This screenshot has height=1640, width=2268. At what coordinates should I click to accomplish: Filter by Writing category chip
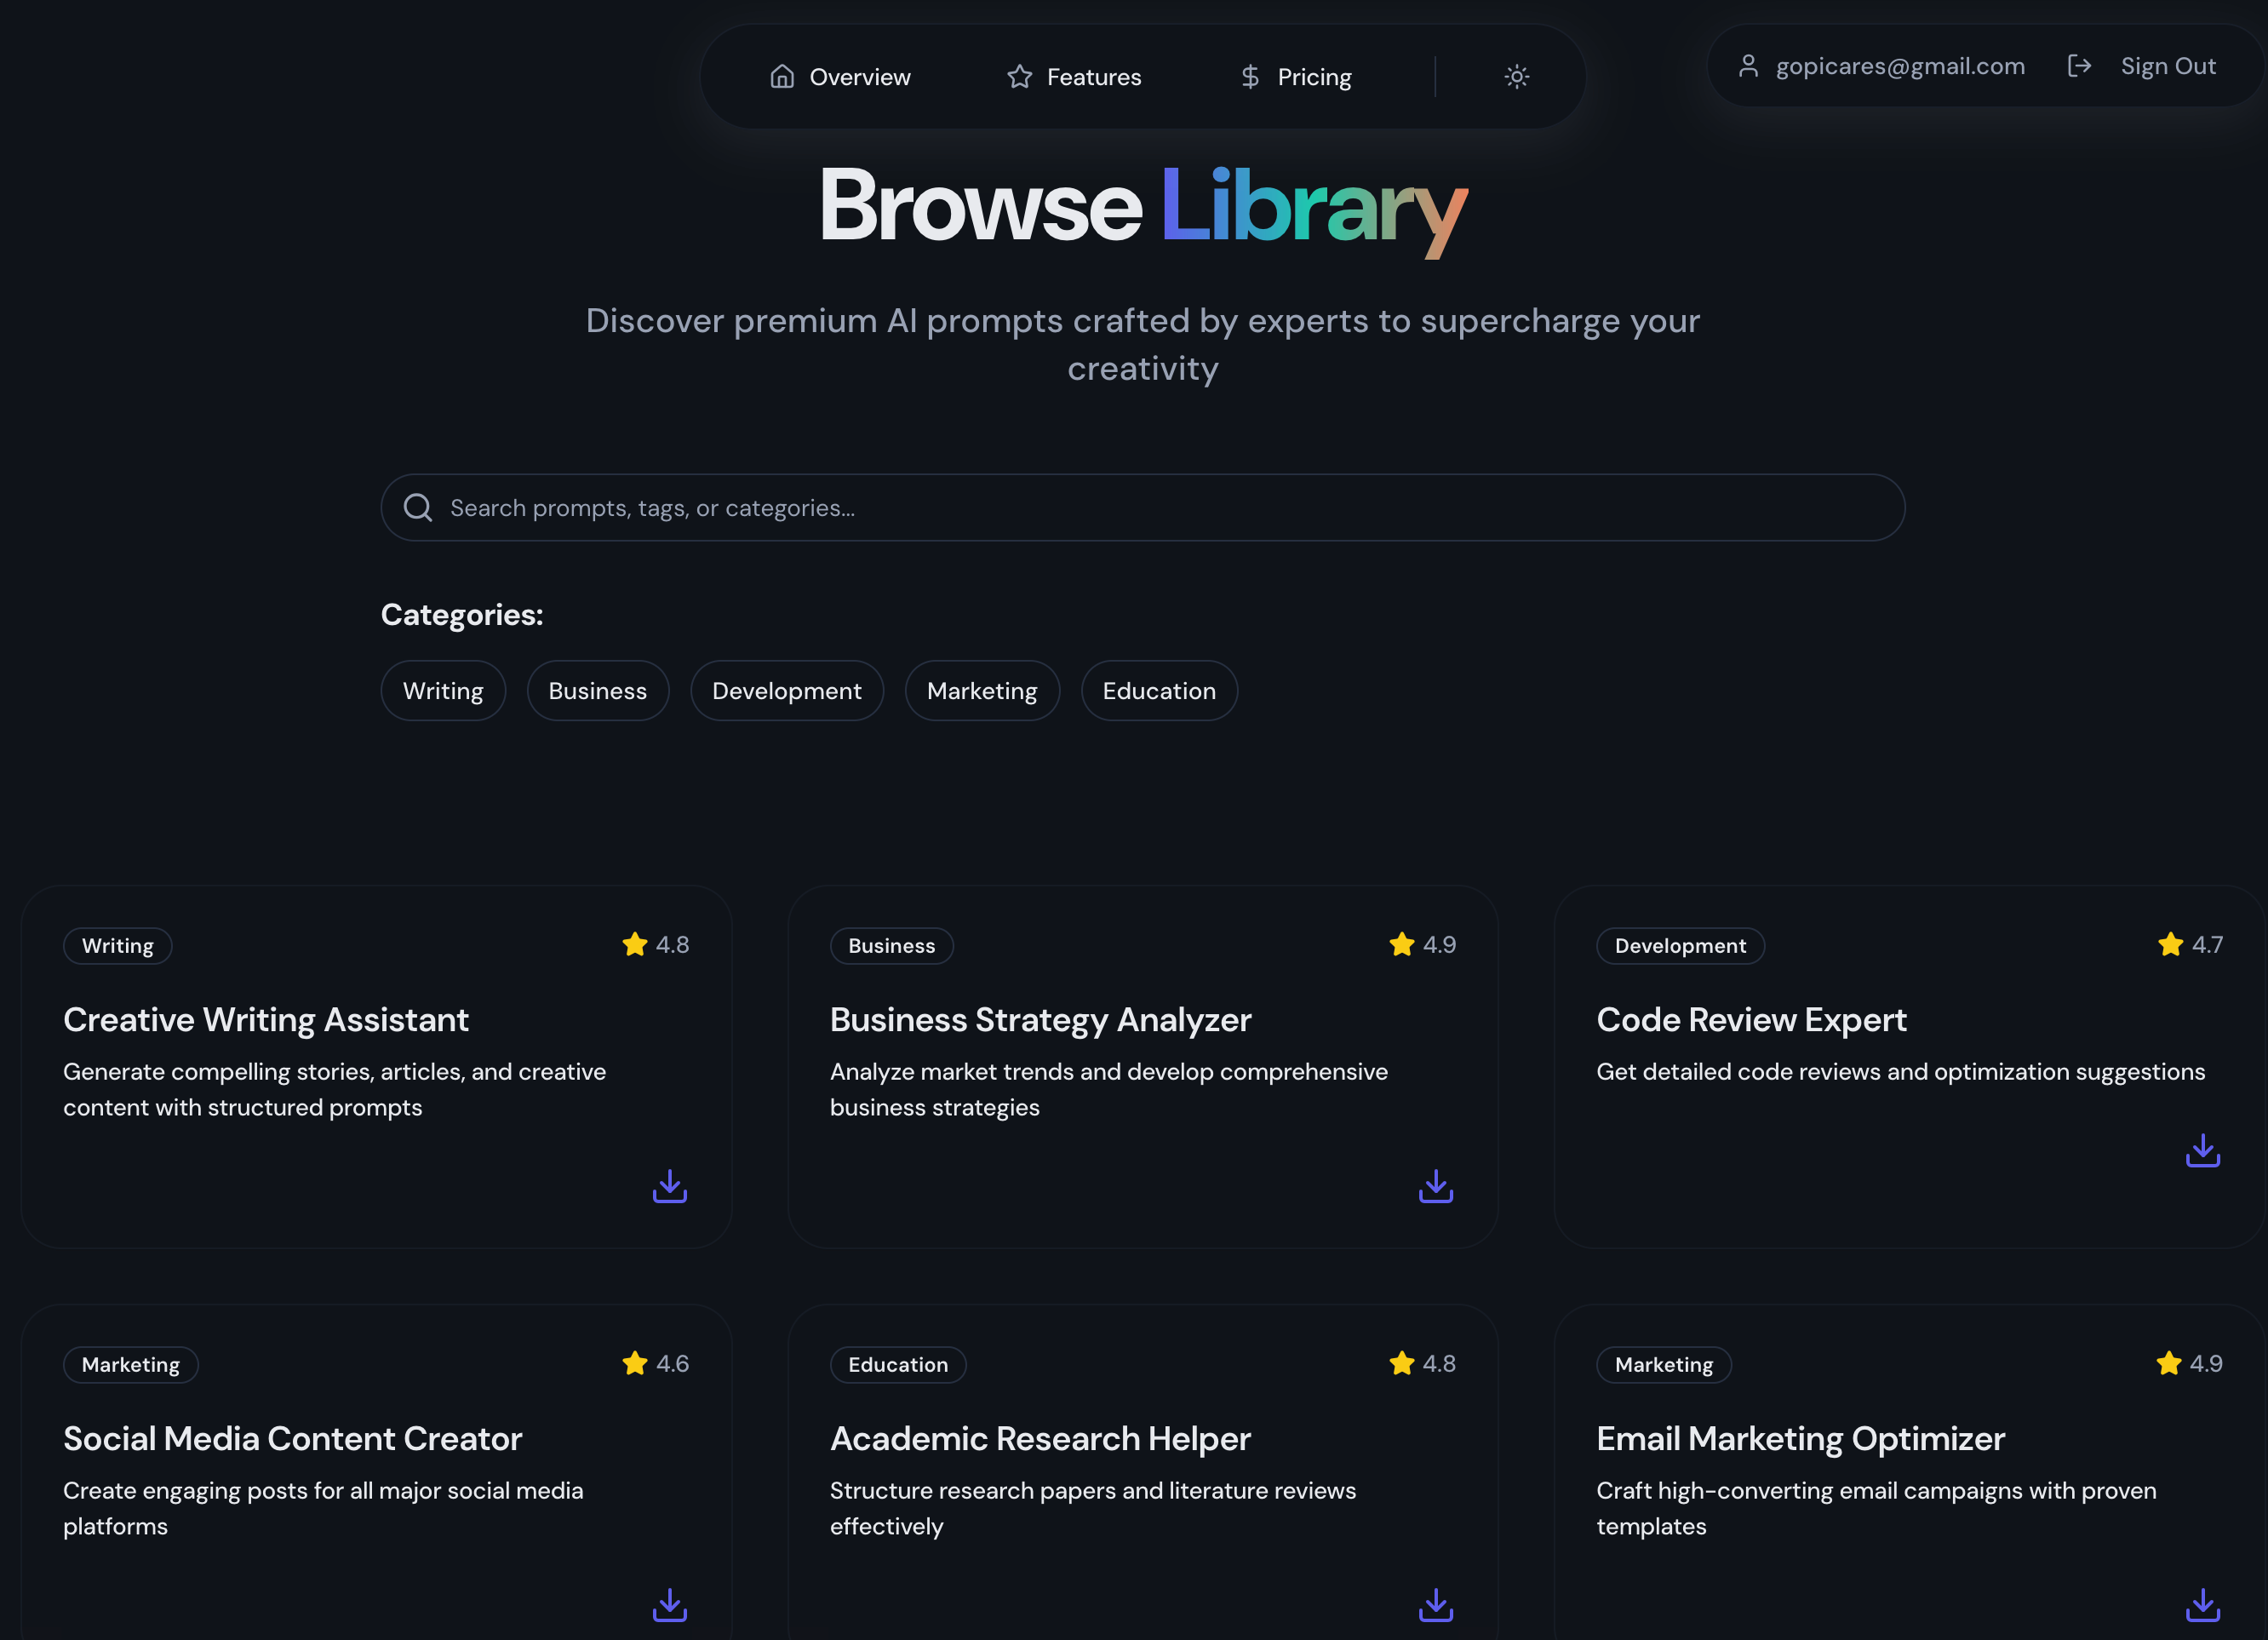pos(443,690)
